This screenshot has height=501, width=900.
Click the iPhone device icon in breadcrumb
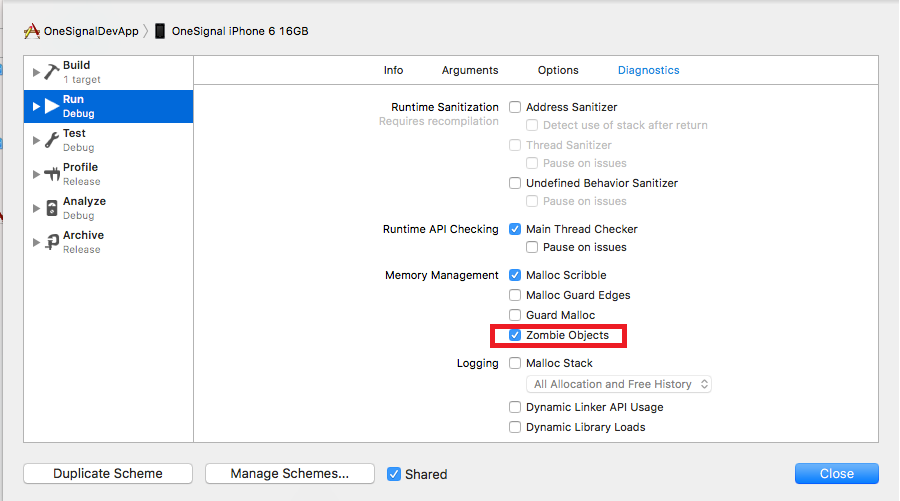(160, 31)
